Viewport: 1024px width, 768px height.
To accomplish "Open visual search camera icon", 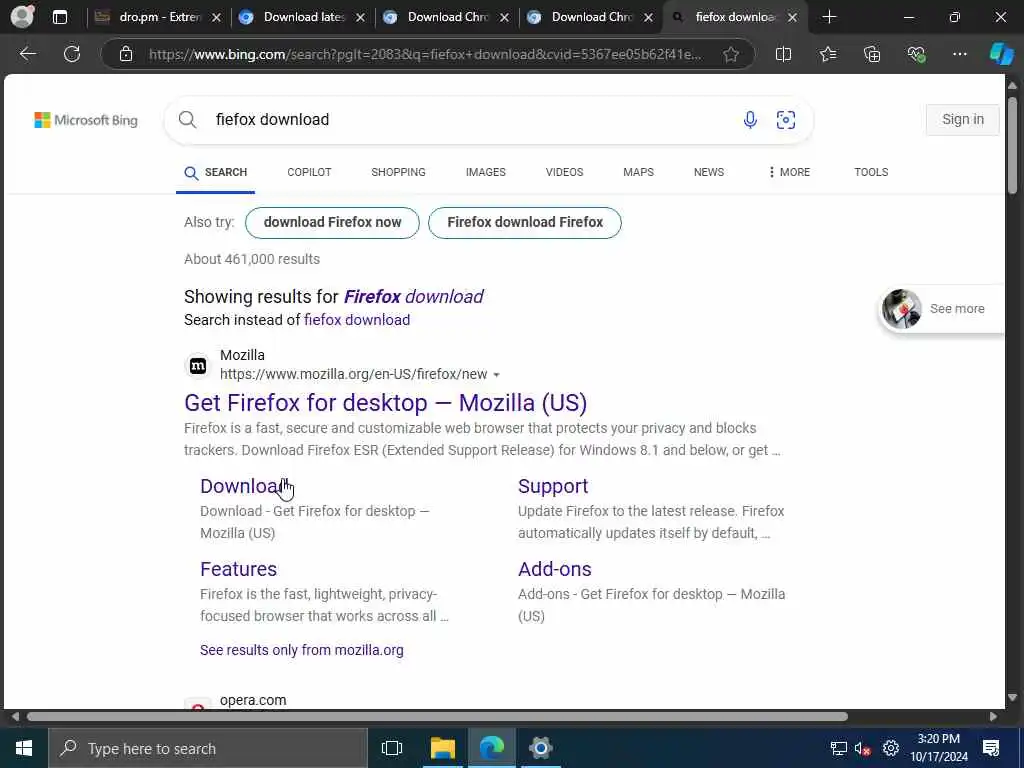I will (x=786, y=120).
